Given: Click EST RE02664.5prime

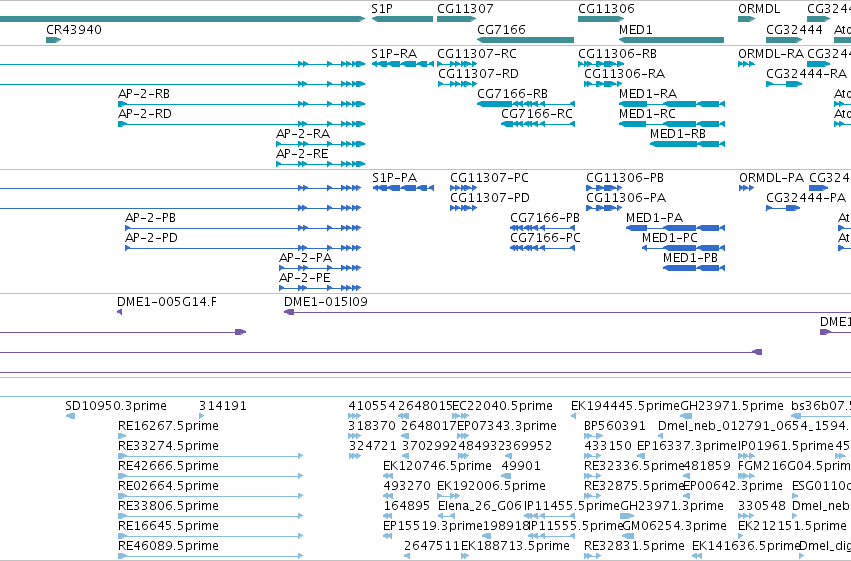Looking at the screenshot, I should 210,496.
